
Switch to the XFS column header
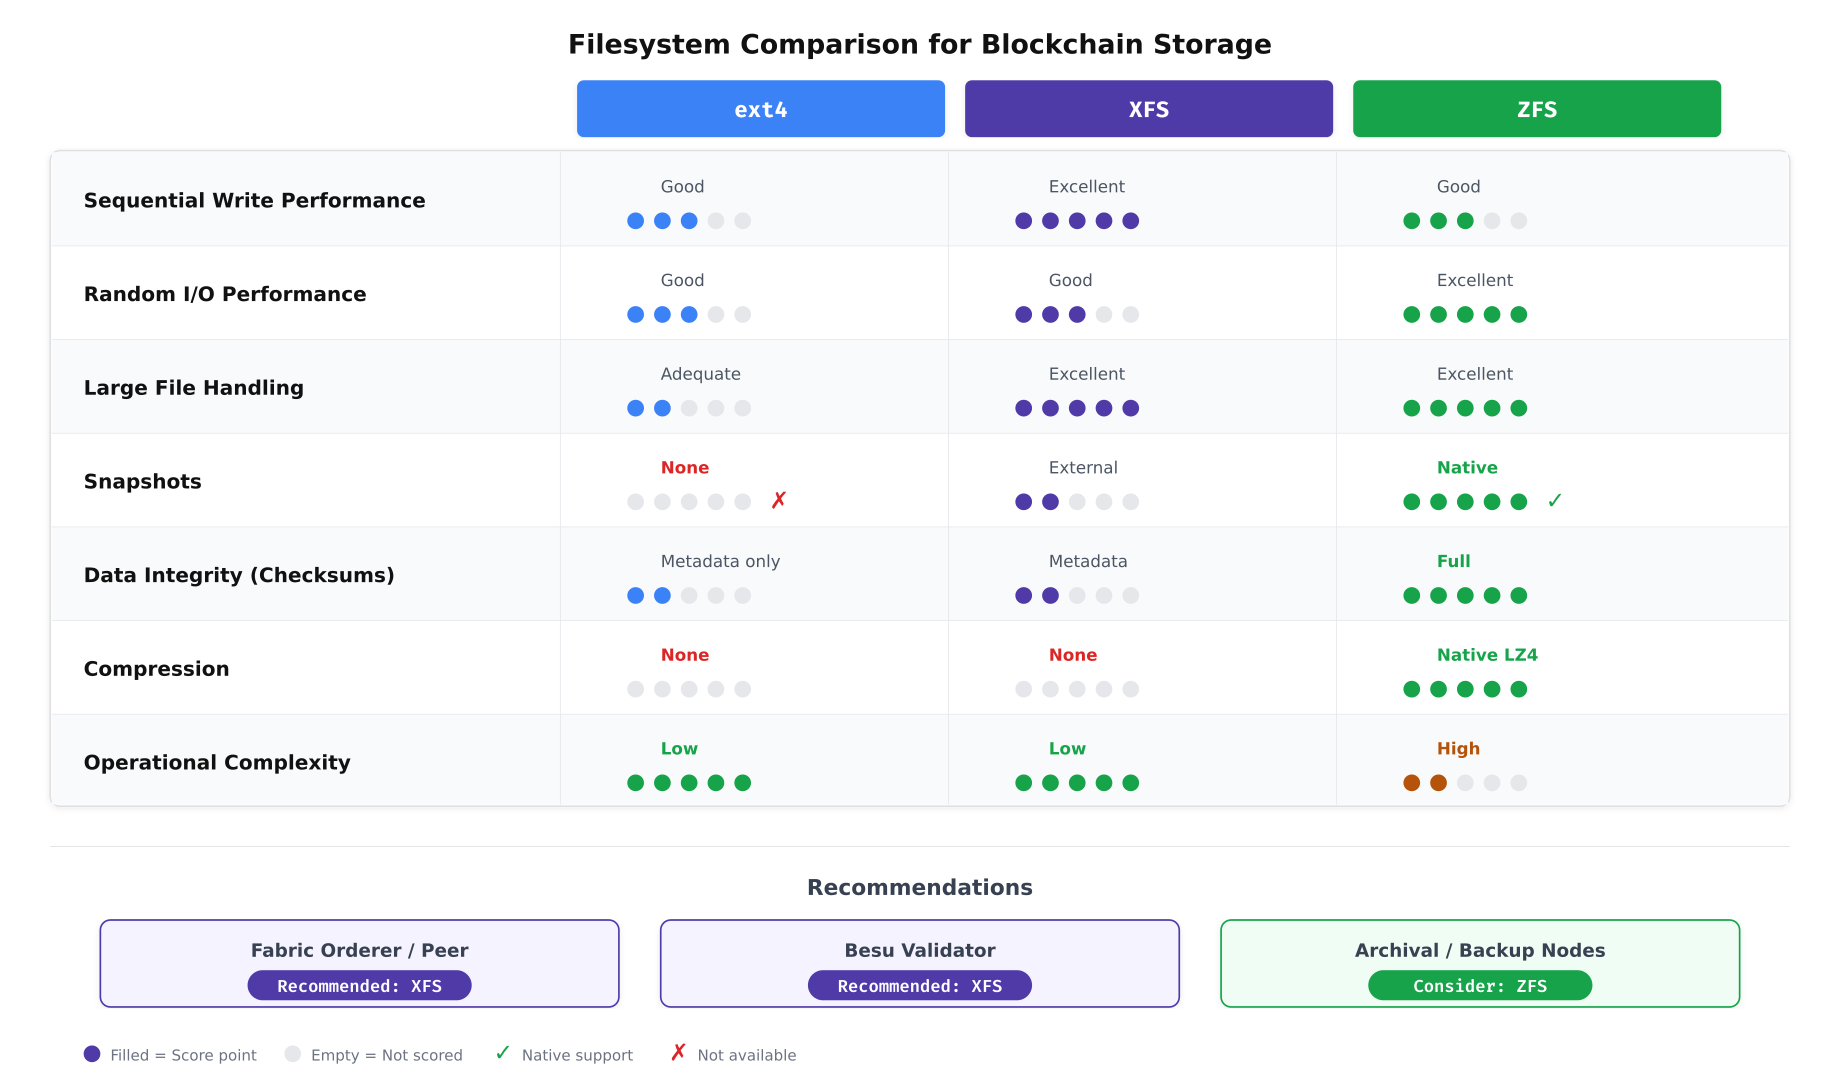coord(1147,109)
